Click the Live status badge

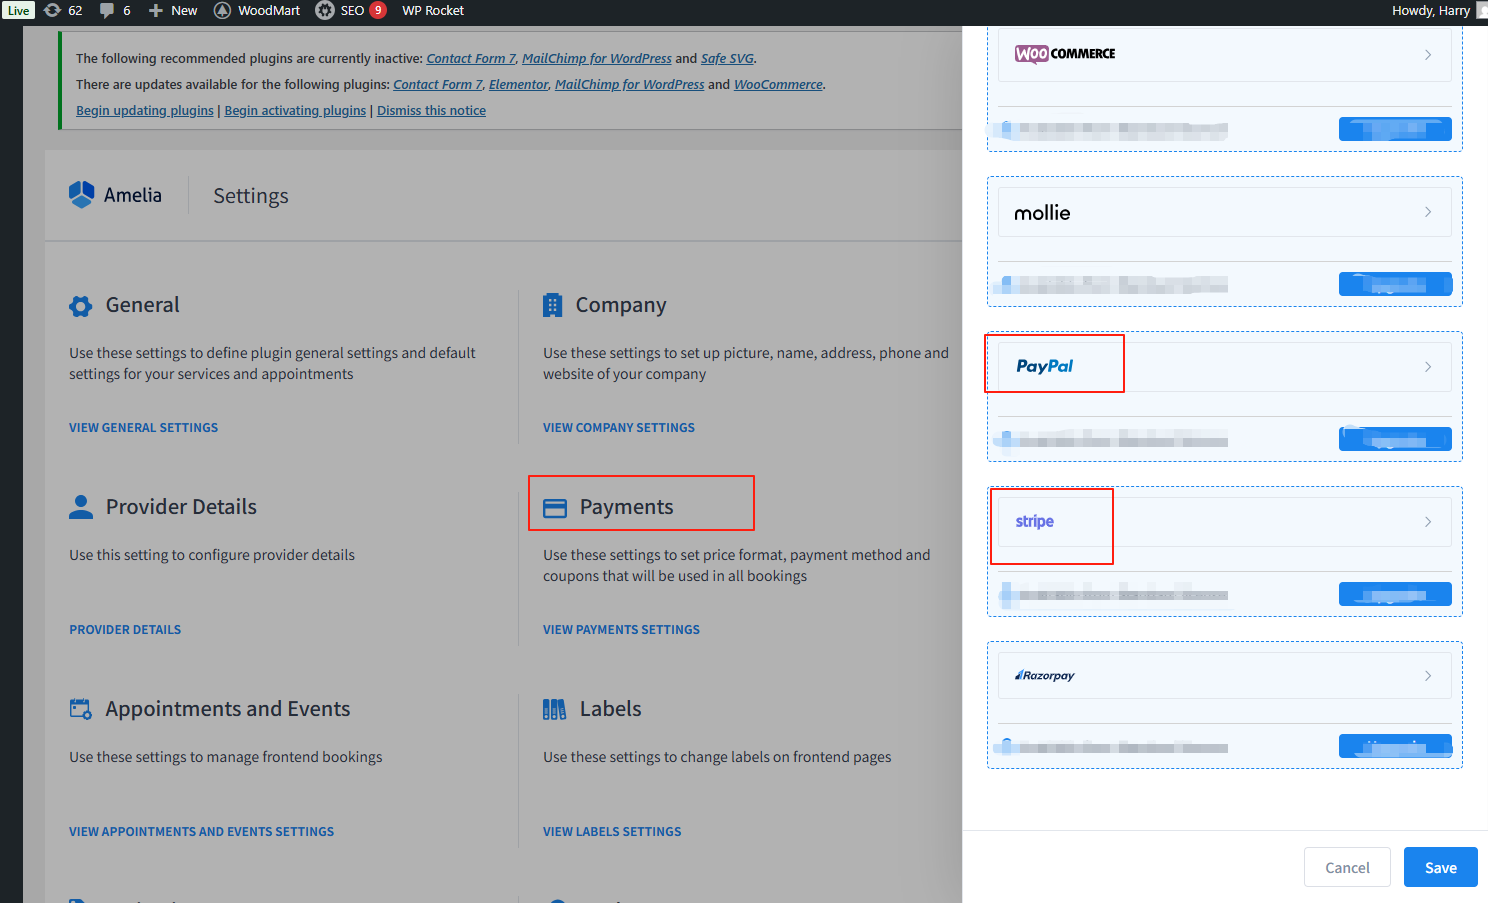(x=18, y=10)
